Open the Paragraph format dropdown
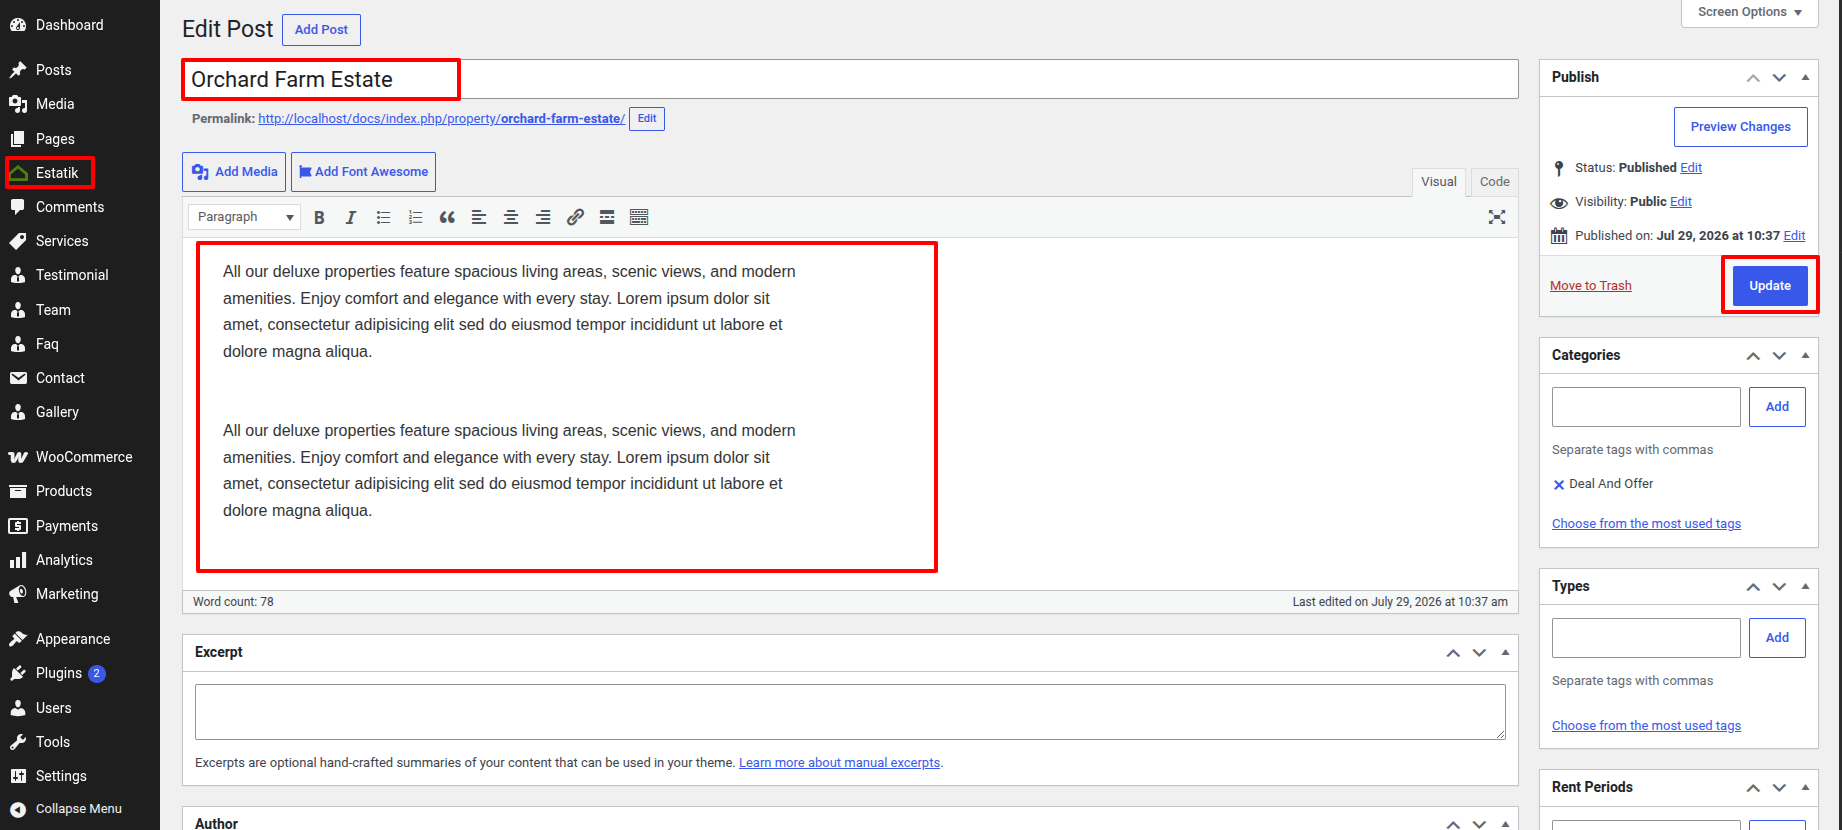The image size is (1842, 830). point(245,217)
